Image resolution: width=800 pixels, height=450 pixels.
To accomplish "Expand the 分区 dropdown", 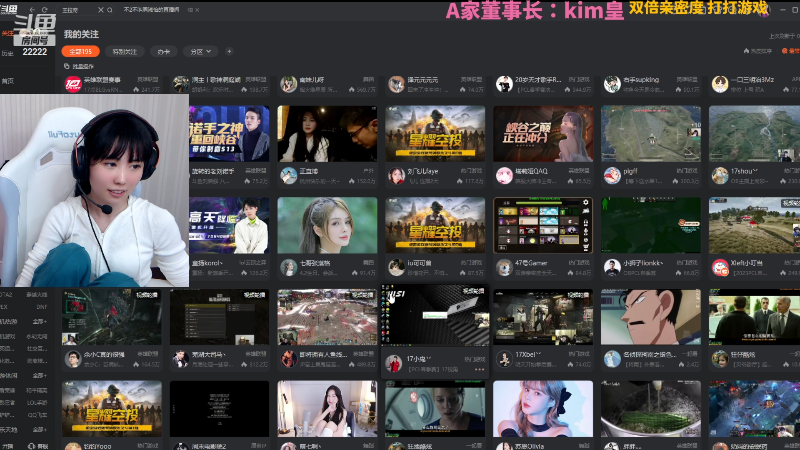I will (201, 52).
